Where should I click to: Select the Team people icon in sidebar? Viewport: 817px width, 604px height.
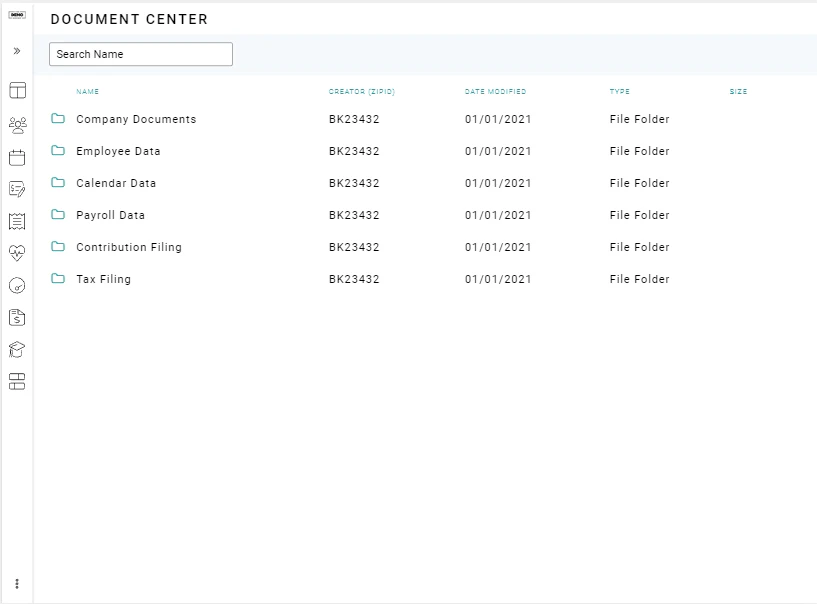tap(16, 122)
